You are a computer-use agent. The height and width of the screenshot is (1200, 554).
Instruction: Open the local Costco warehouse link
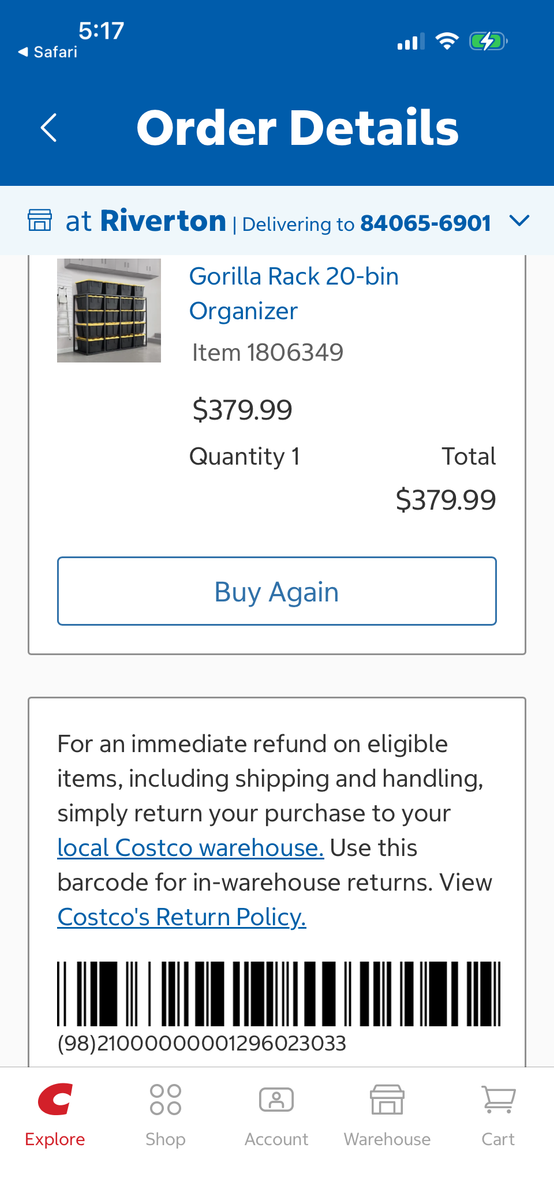pyautogui.click(x=191, y=848)
